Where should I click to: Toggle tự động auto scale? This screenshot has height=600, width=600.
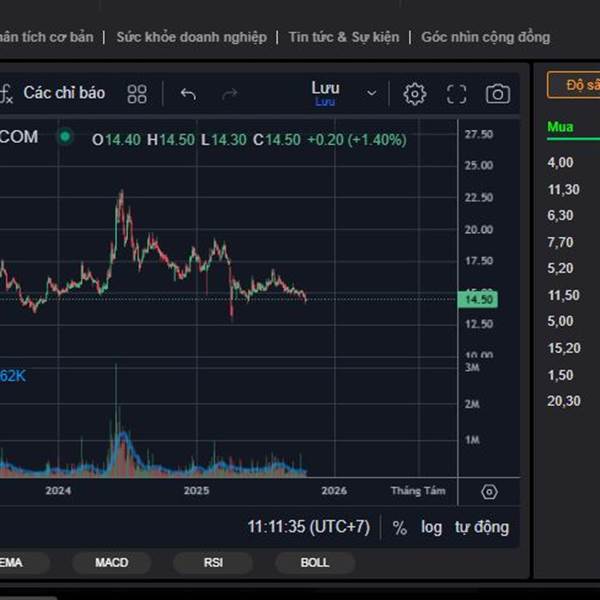point(482,527)
